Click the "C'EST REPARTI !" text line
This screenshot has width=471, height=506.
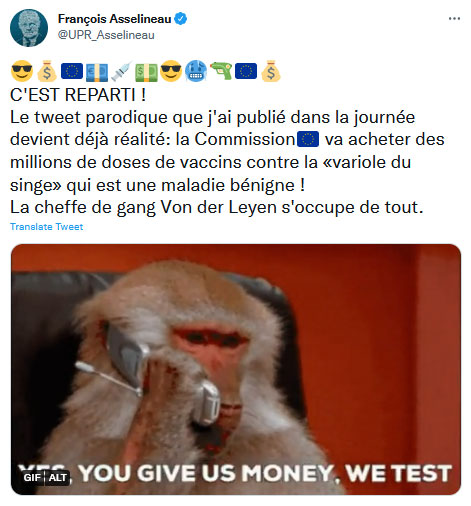[x=78, y=95]
